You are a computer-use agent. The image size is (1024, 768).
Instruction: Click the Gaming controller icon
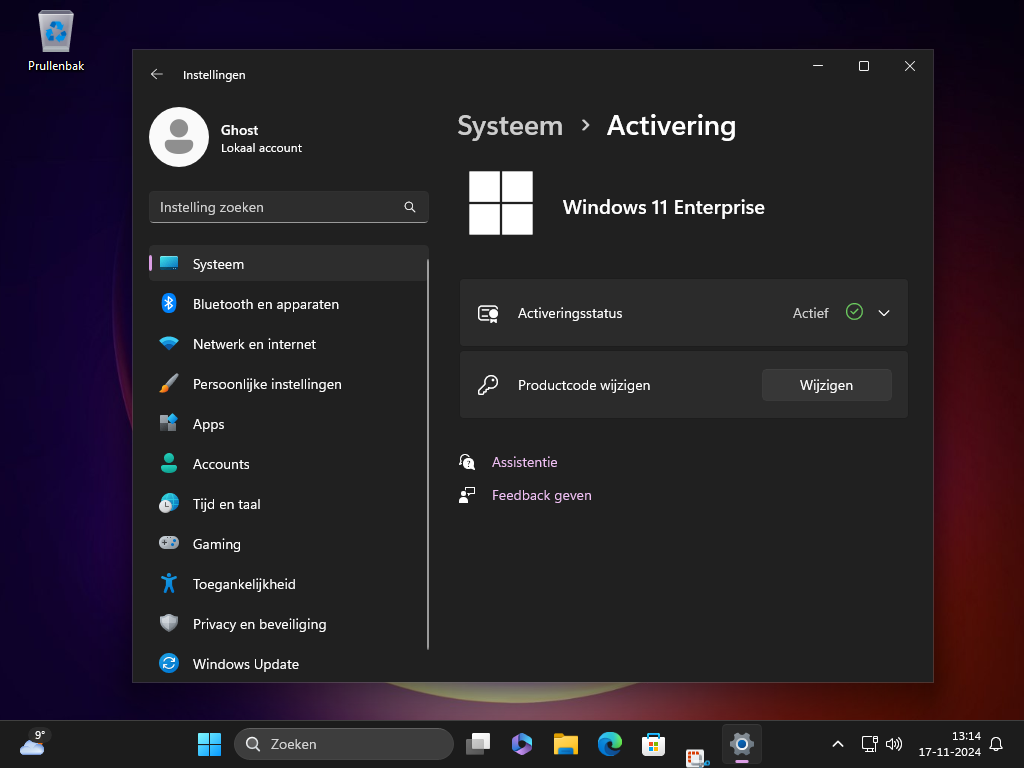coord(169,543)
